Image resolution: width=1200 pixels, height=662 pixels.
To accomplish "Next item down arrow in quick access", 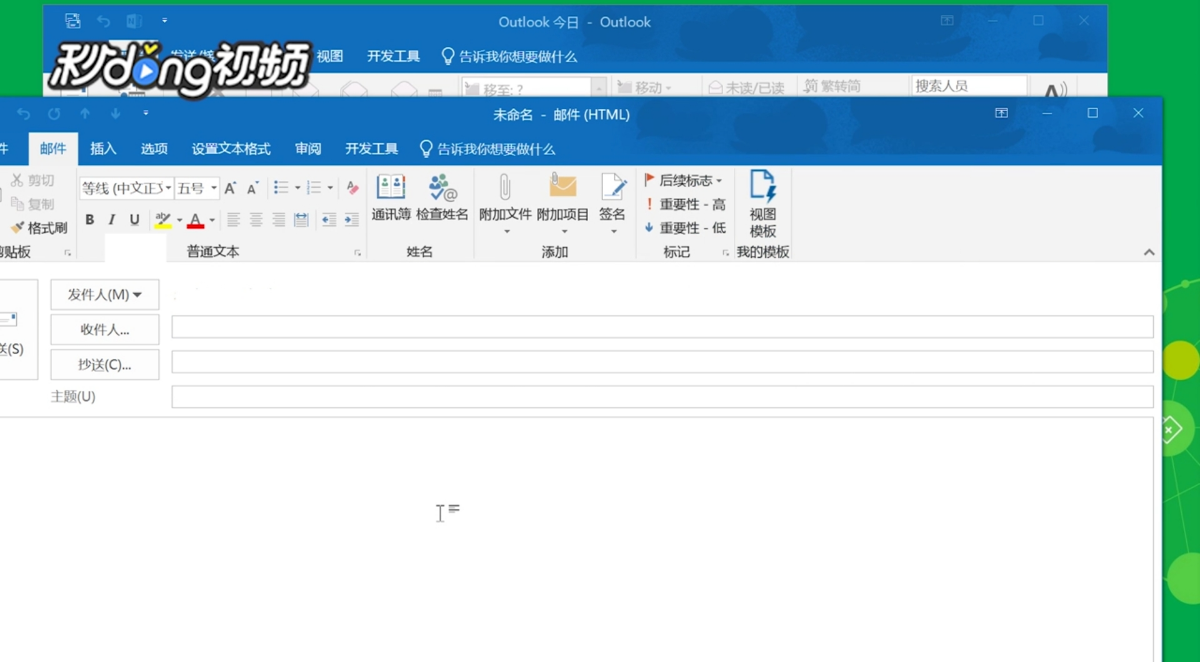I will 116,114.
